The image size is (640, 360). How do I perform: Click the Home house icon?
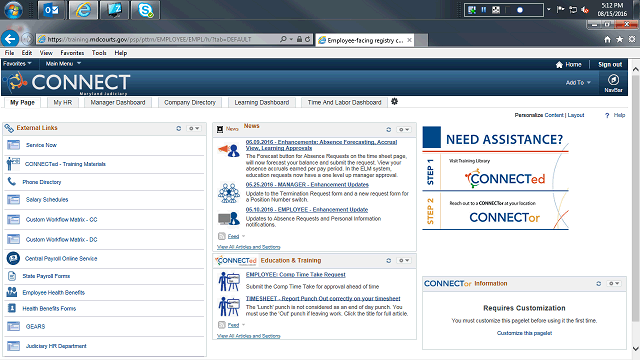point(559,64)
